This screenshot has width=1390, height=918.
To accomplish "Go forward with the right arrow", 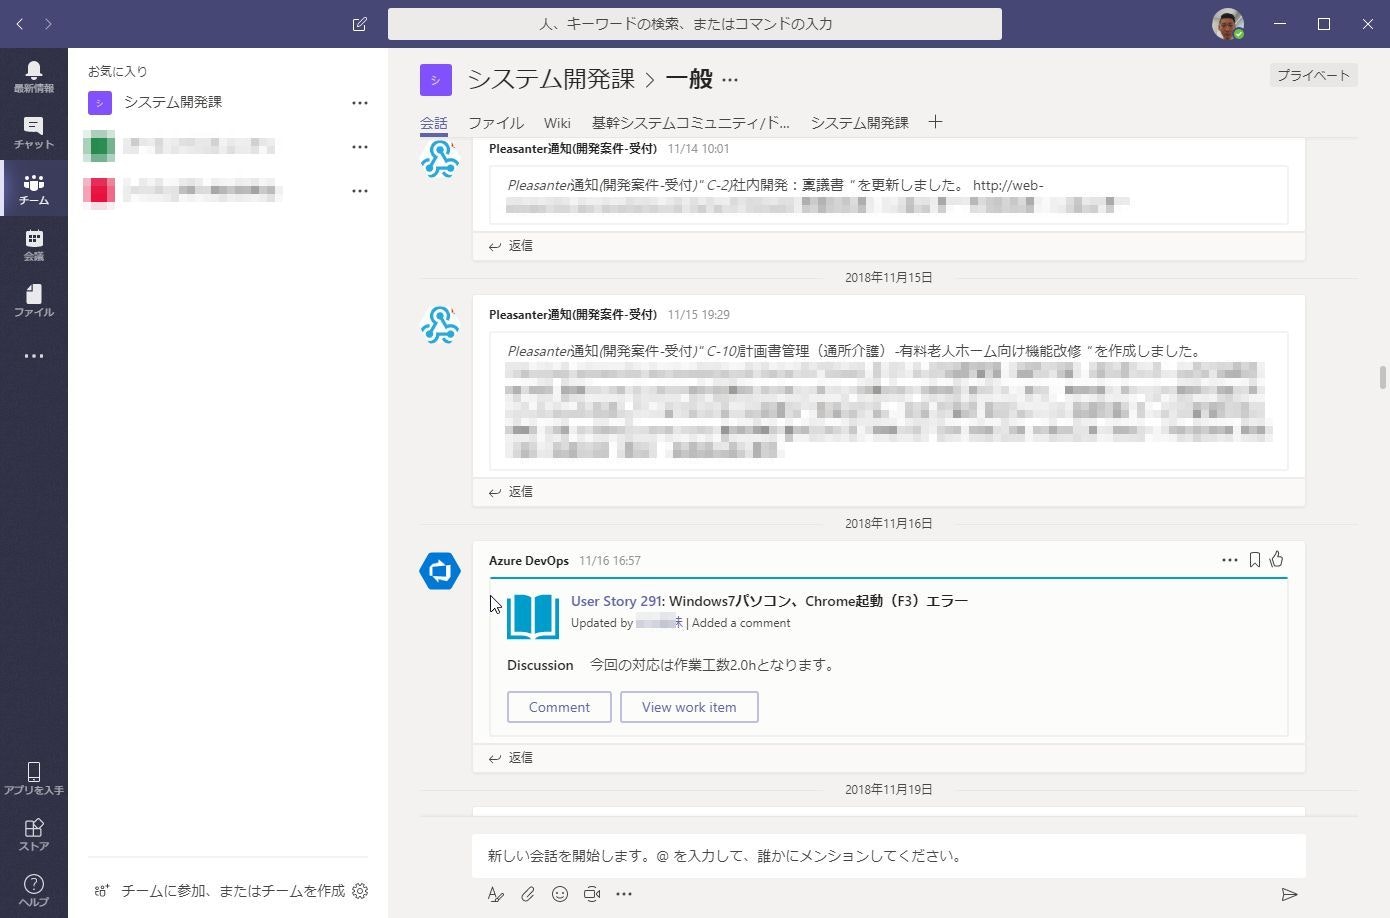I will [48, 24].
